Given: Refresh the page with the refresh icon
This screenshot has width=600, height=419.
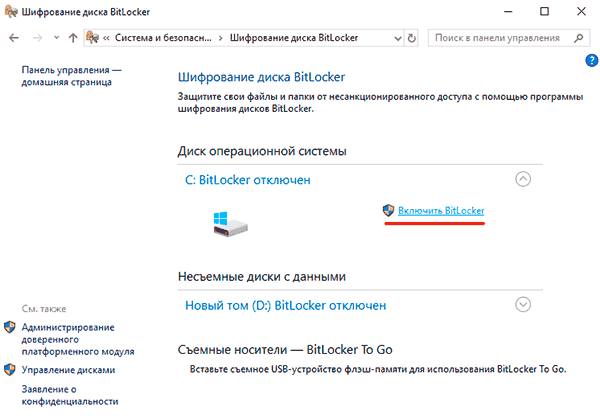Looking at the screenshot, I should (411, 38).
